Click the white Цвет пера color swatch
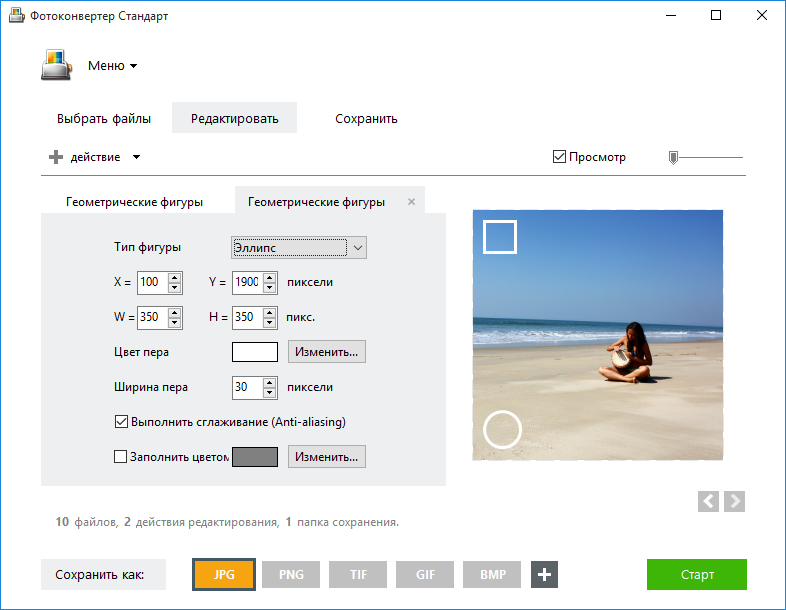Image resolution: width=786 pixels, height=610 pixels. [x=255, y=352]
